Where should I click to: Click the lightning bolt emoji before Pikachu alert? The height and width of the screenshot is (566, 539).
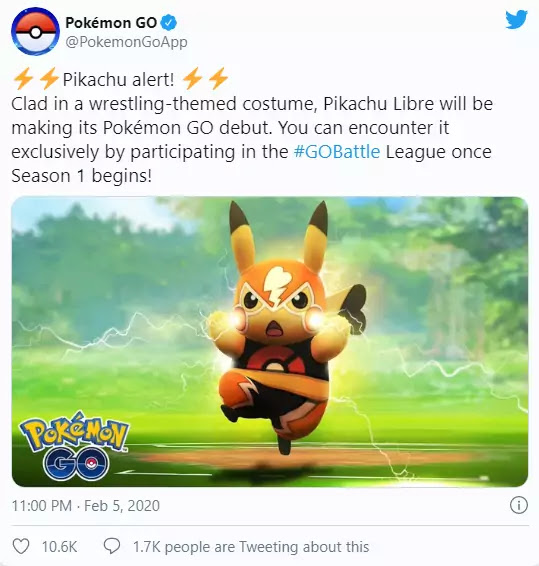(x=36, y=78)
